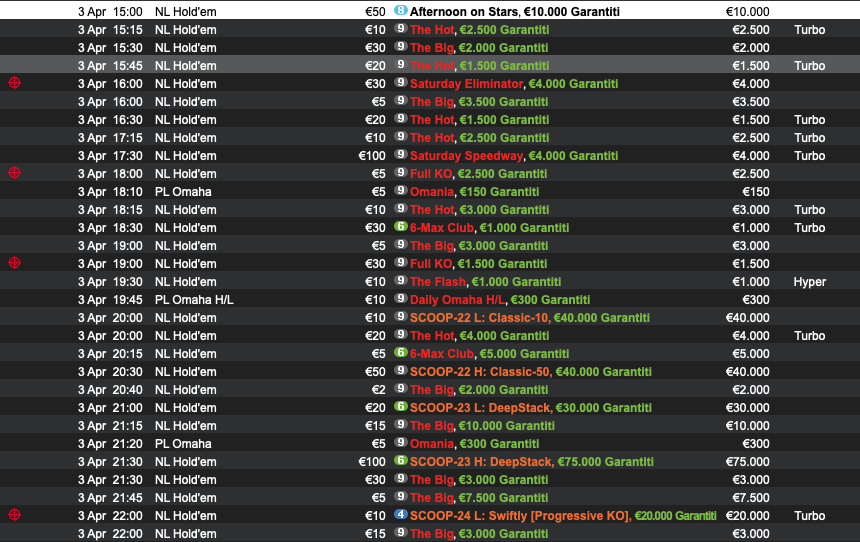Viewport: 860px width, 542px height.
Task: Click 9-max badge on The Big €7.500 Garantiti
Action: 401,496
